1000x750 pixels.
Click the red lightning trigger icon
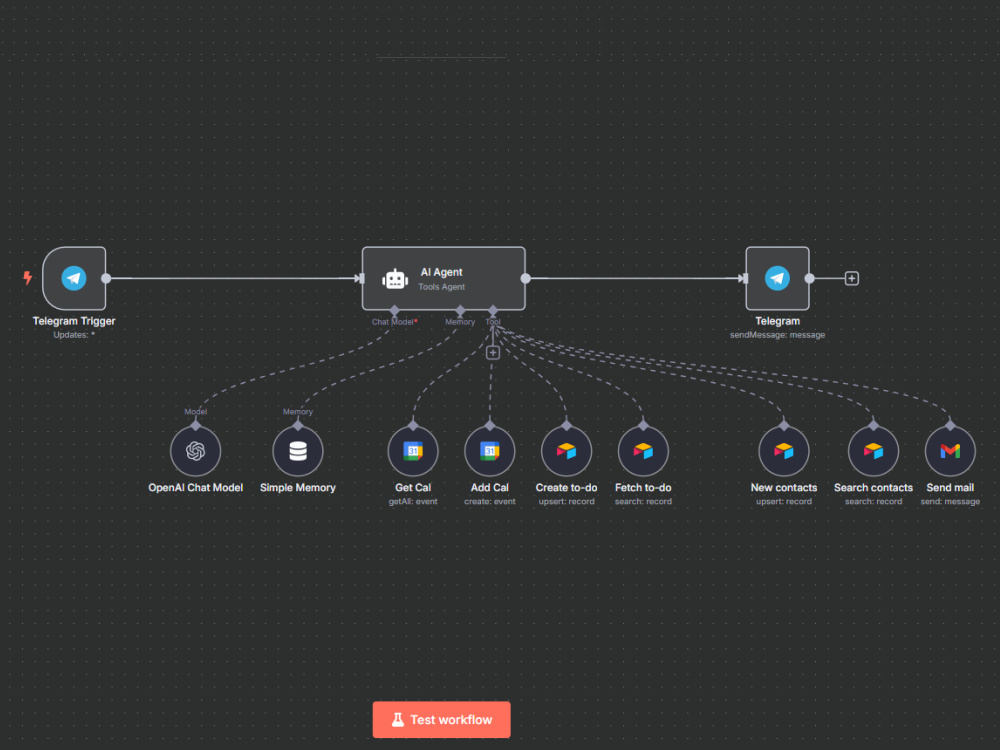tap(27, 278)
